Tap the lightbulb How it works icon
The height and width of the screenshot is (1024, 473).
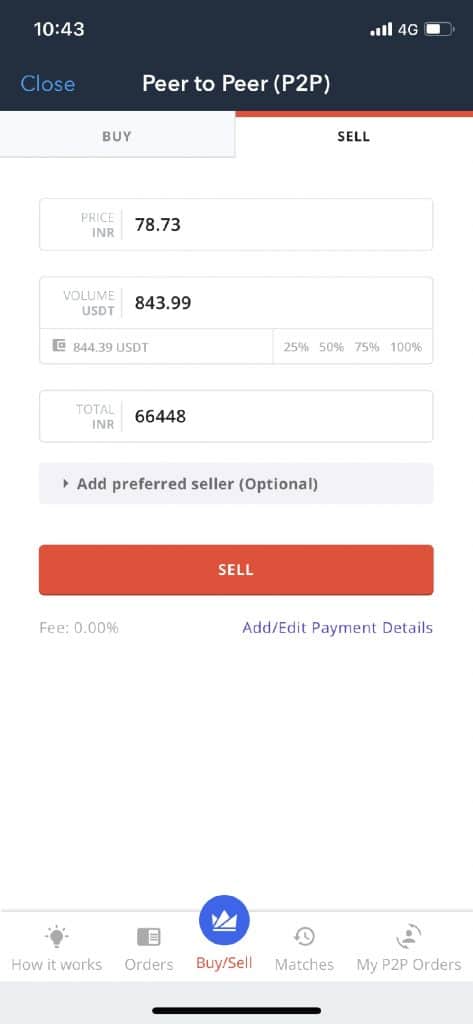[57, 937]
